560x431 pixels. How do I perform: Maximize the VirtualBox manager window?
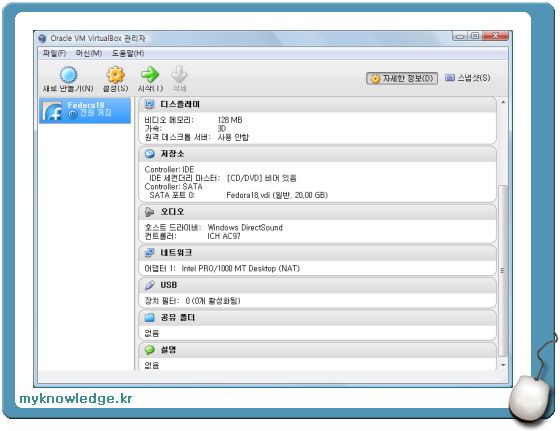coord(475,36)
